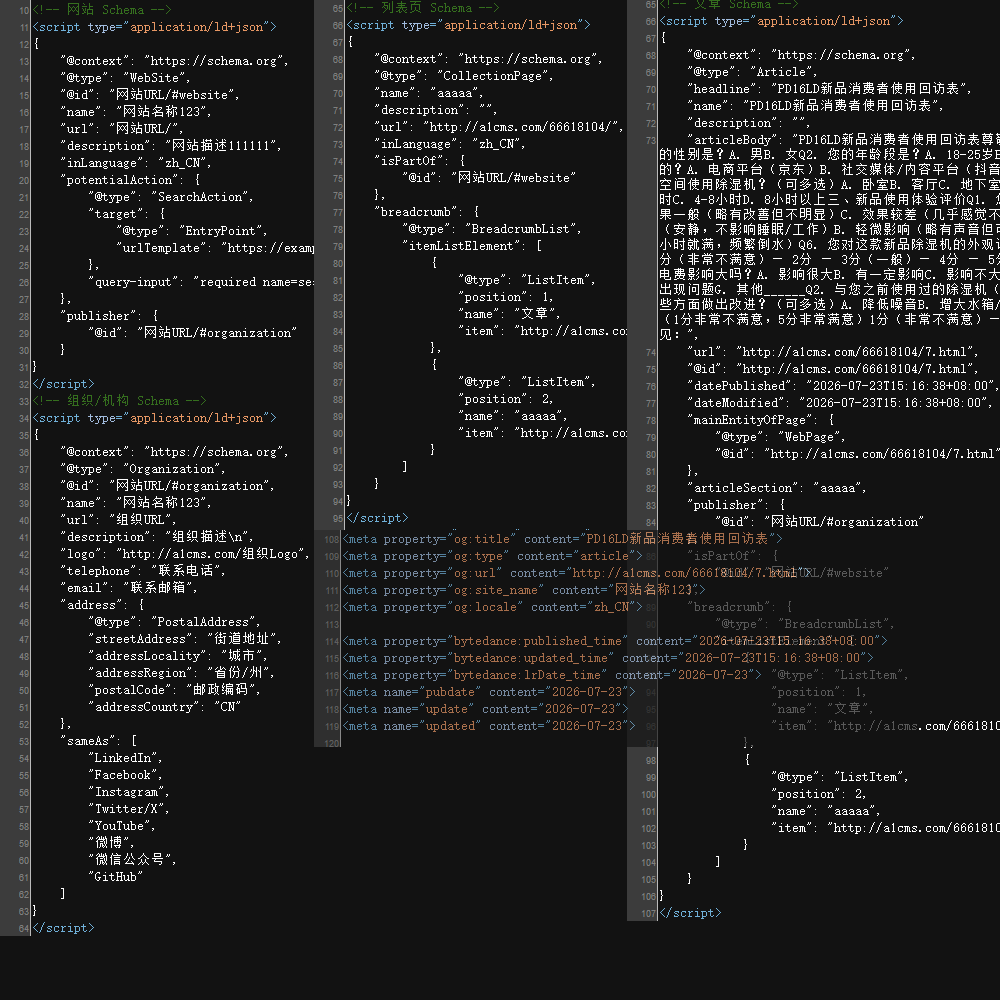The image size is (1000, 1000).
Task: Click the "LinkedIn" array entry
Action: tap(126, 758)
